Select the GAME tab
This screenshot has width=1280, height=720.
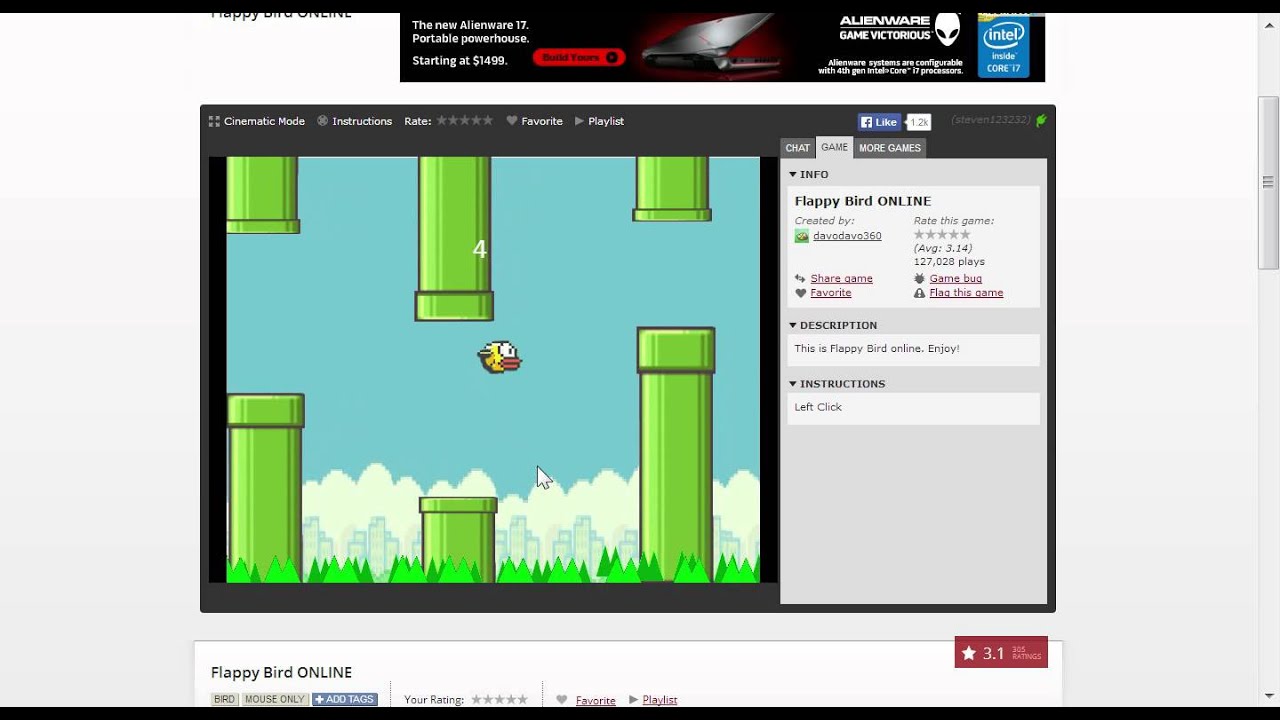(x=834, y=148)
